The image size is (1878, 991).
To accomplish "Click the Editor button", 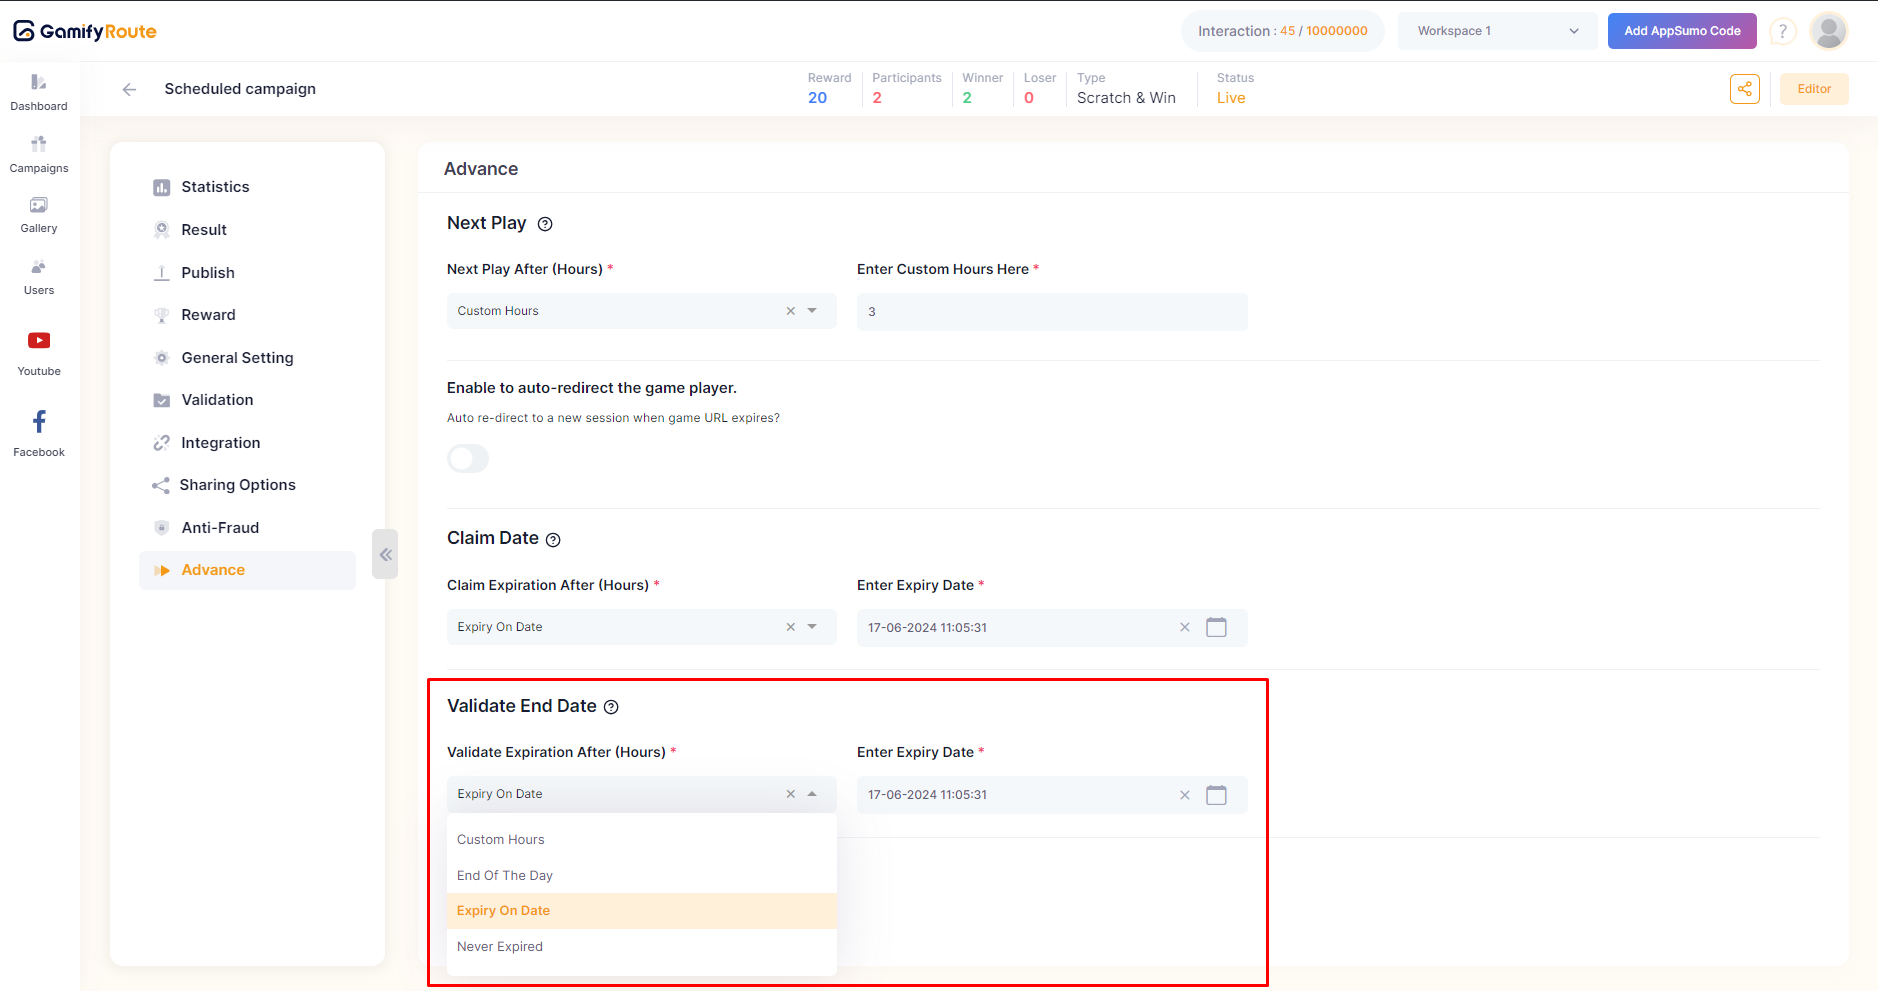I will [1813, 89].
